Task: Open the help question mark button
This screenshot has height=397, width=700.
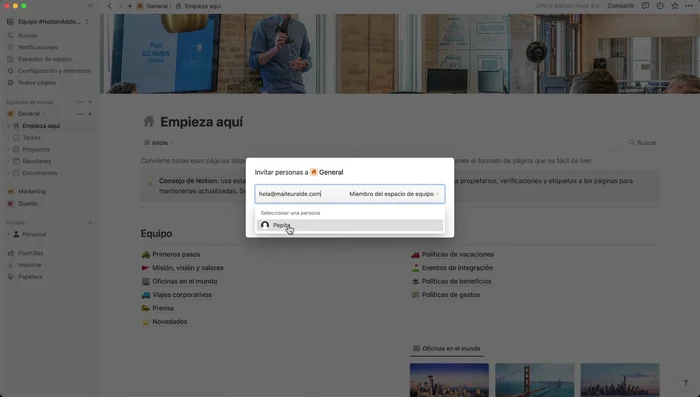Action: 685,383
